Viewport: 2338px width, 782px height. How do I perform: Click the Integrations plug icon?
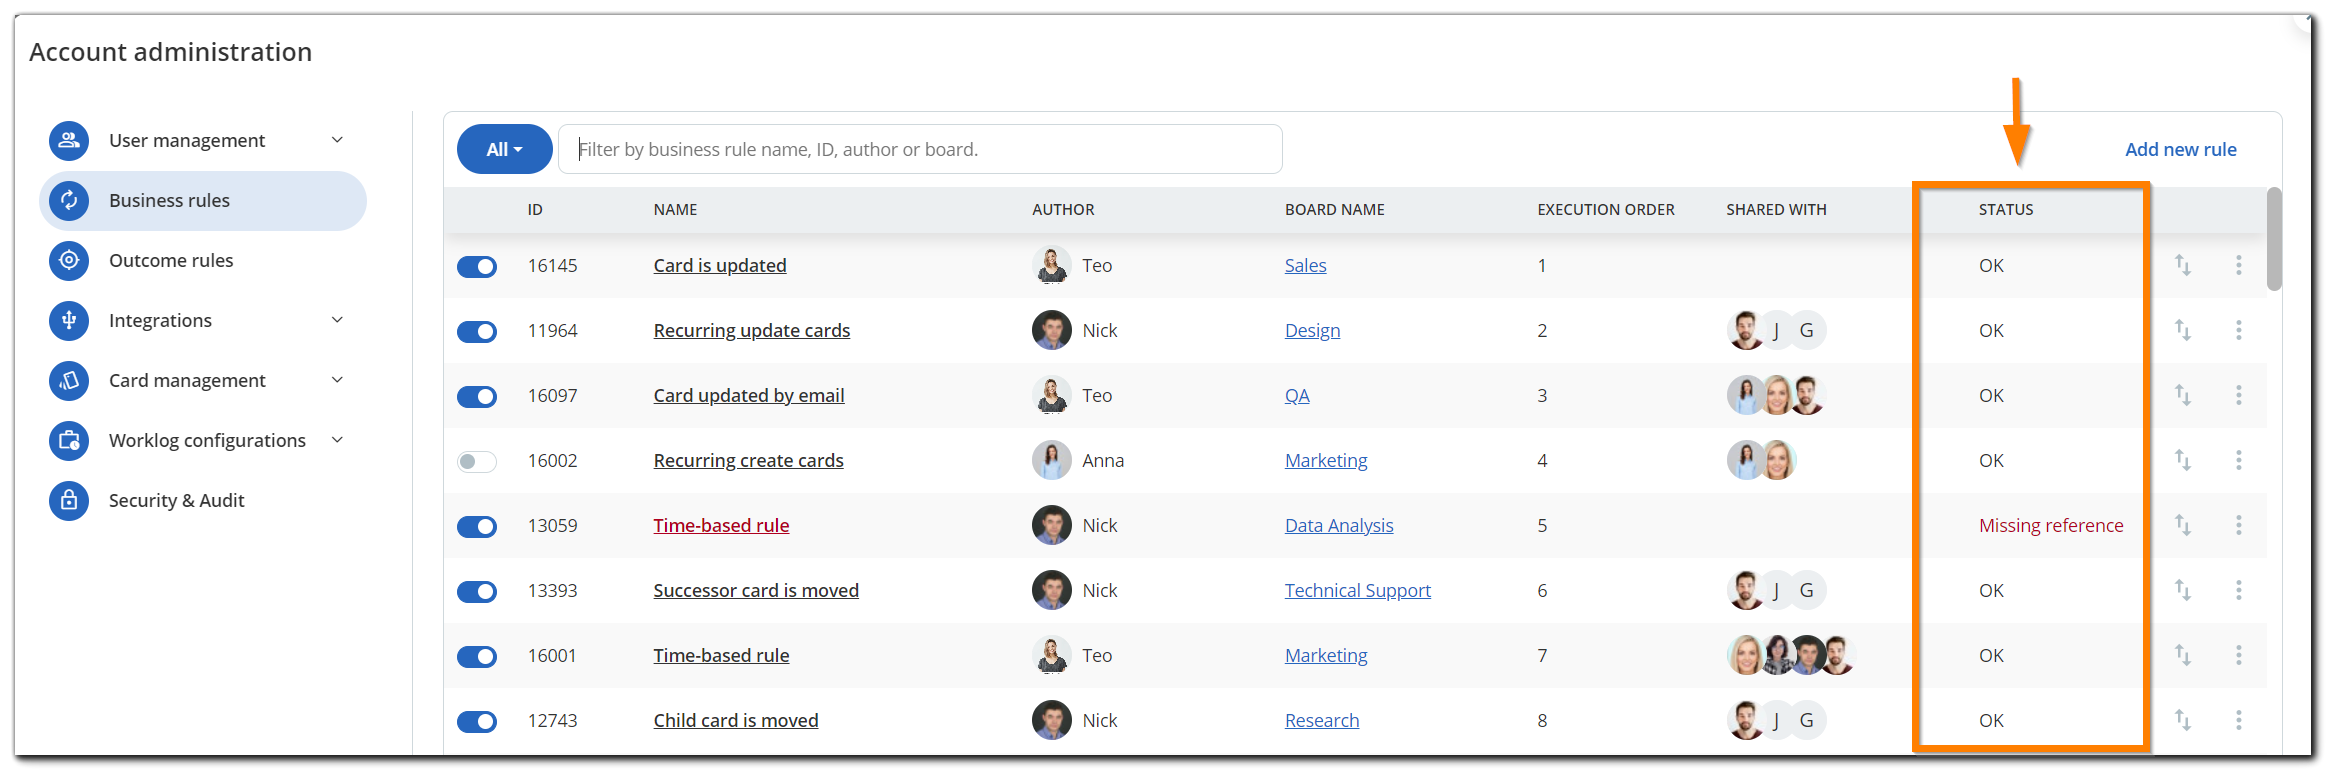click(69, 321)
